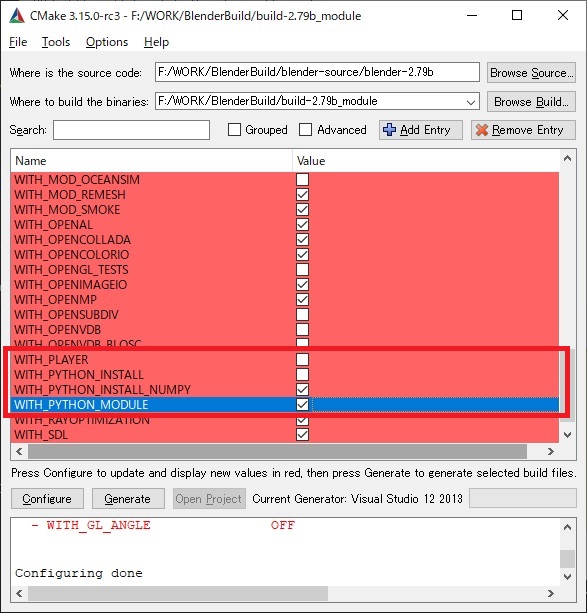Click the Open Project button
The width and height of the screenshot is (587, 613).
tap(209, 499)
